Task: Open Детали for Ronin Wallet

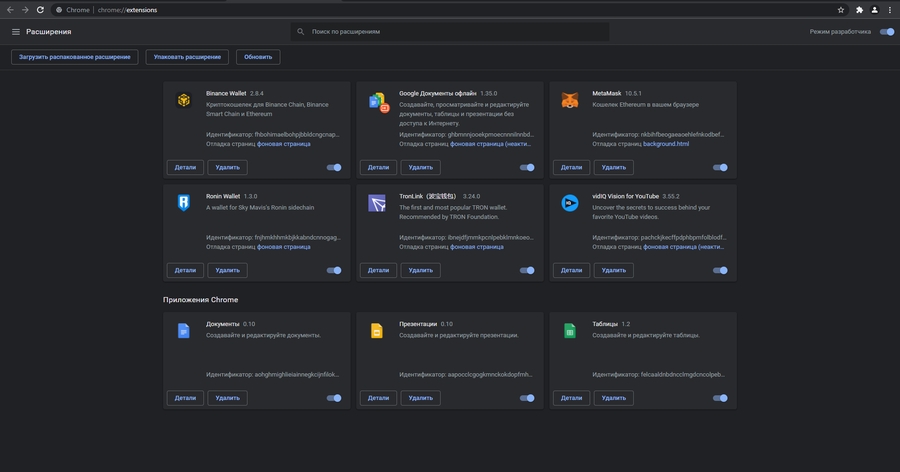Action: (x=185, y=270)
